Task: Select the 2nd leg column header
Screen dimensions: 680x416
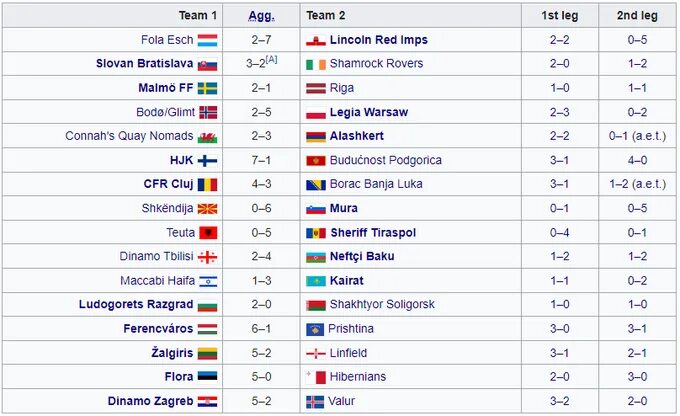Action: pos(637,16)
